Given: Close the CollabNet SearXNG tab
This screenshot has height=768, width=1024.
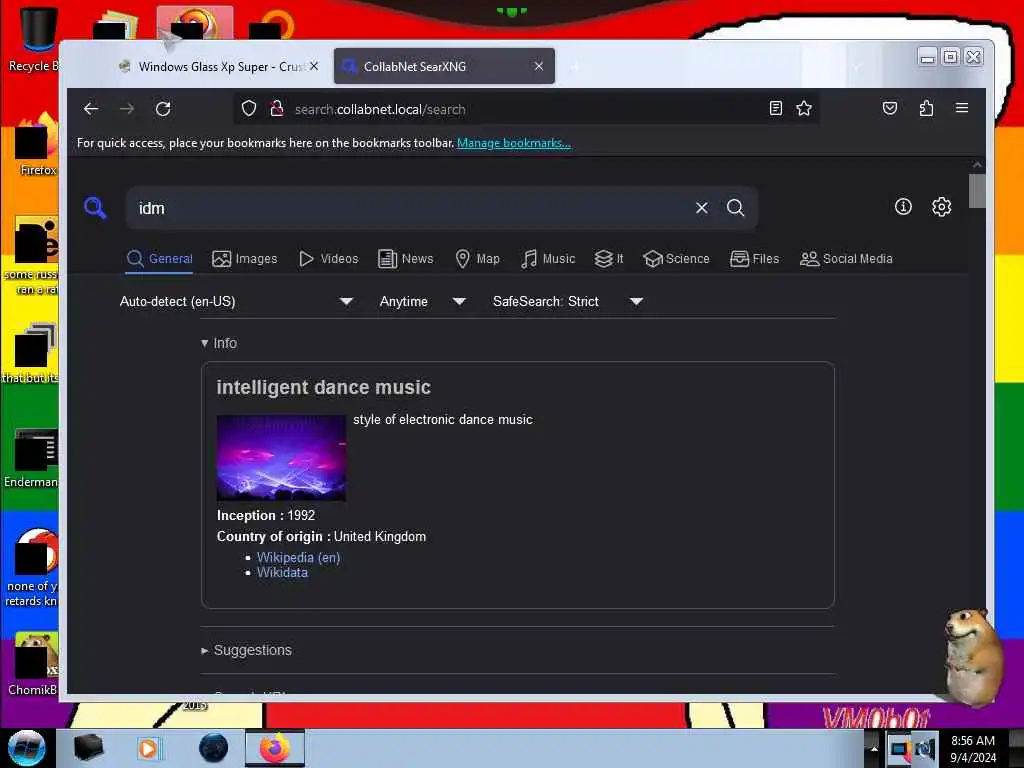Looking at the screenshot, I should 539,66.
